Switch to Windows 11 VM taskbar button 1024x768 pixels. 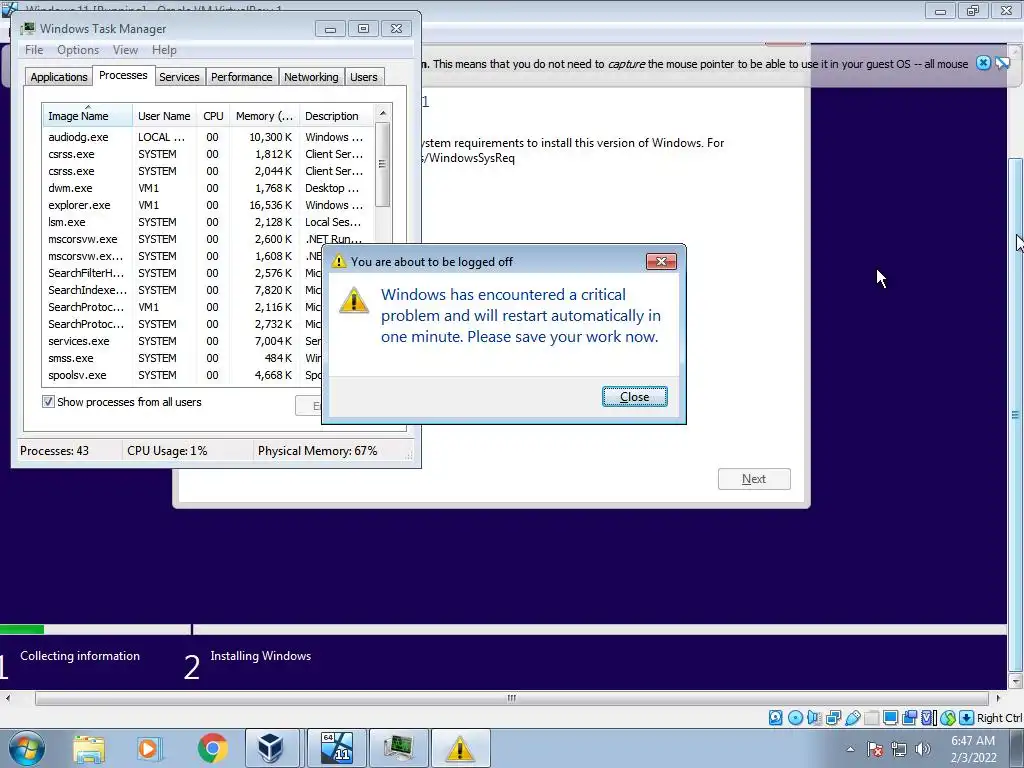click(336, 748)
